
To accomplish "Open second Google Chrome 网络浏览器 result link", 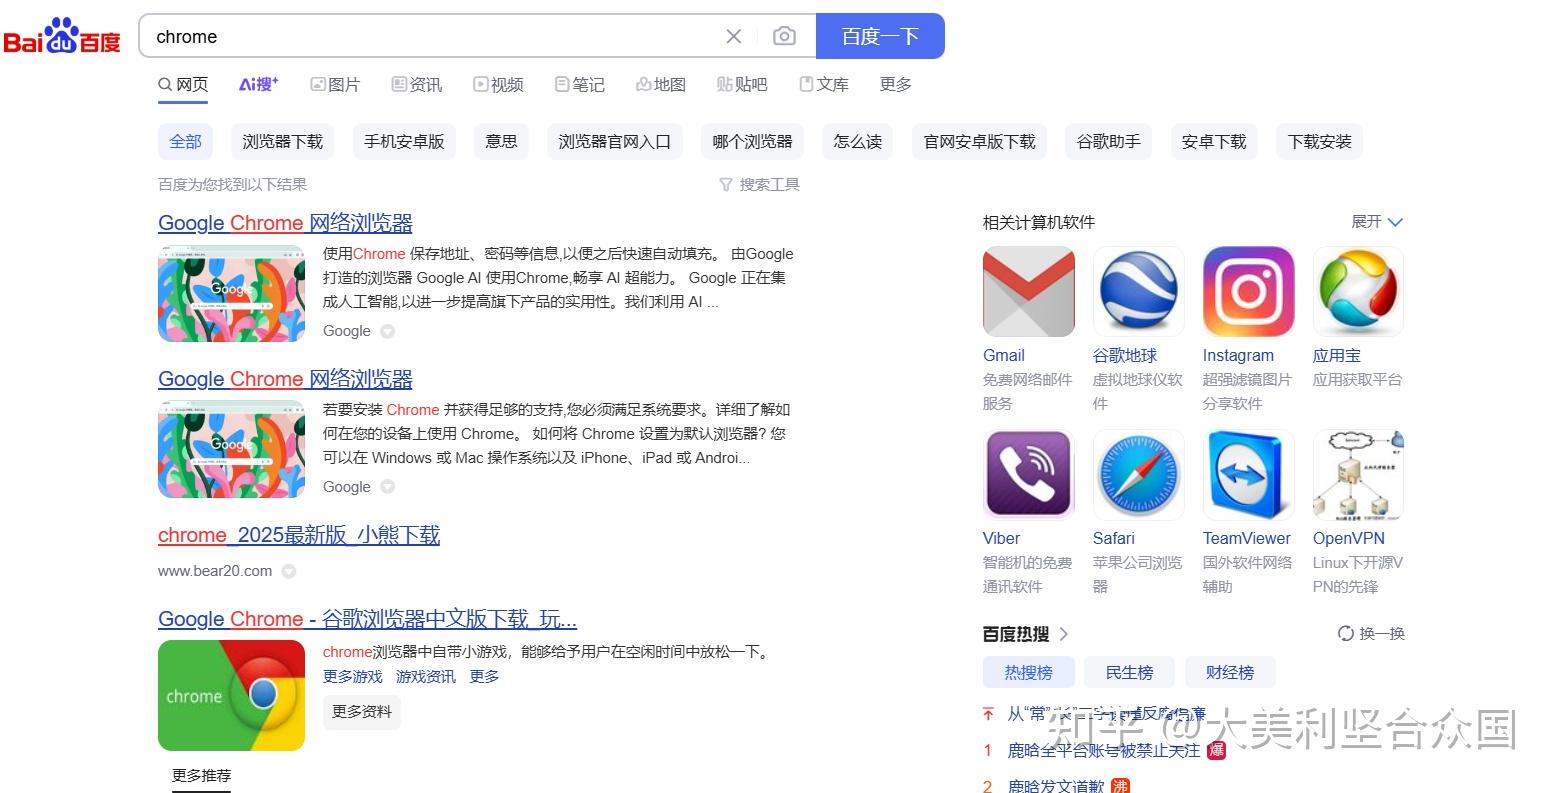I will [x=285, y=379].
